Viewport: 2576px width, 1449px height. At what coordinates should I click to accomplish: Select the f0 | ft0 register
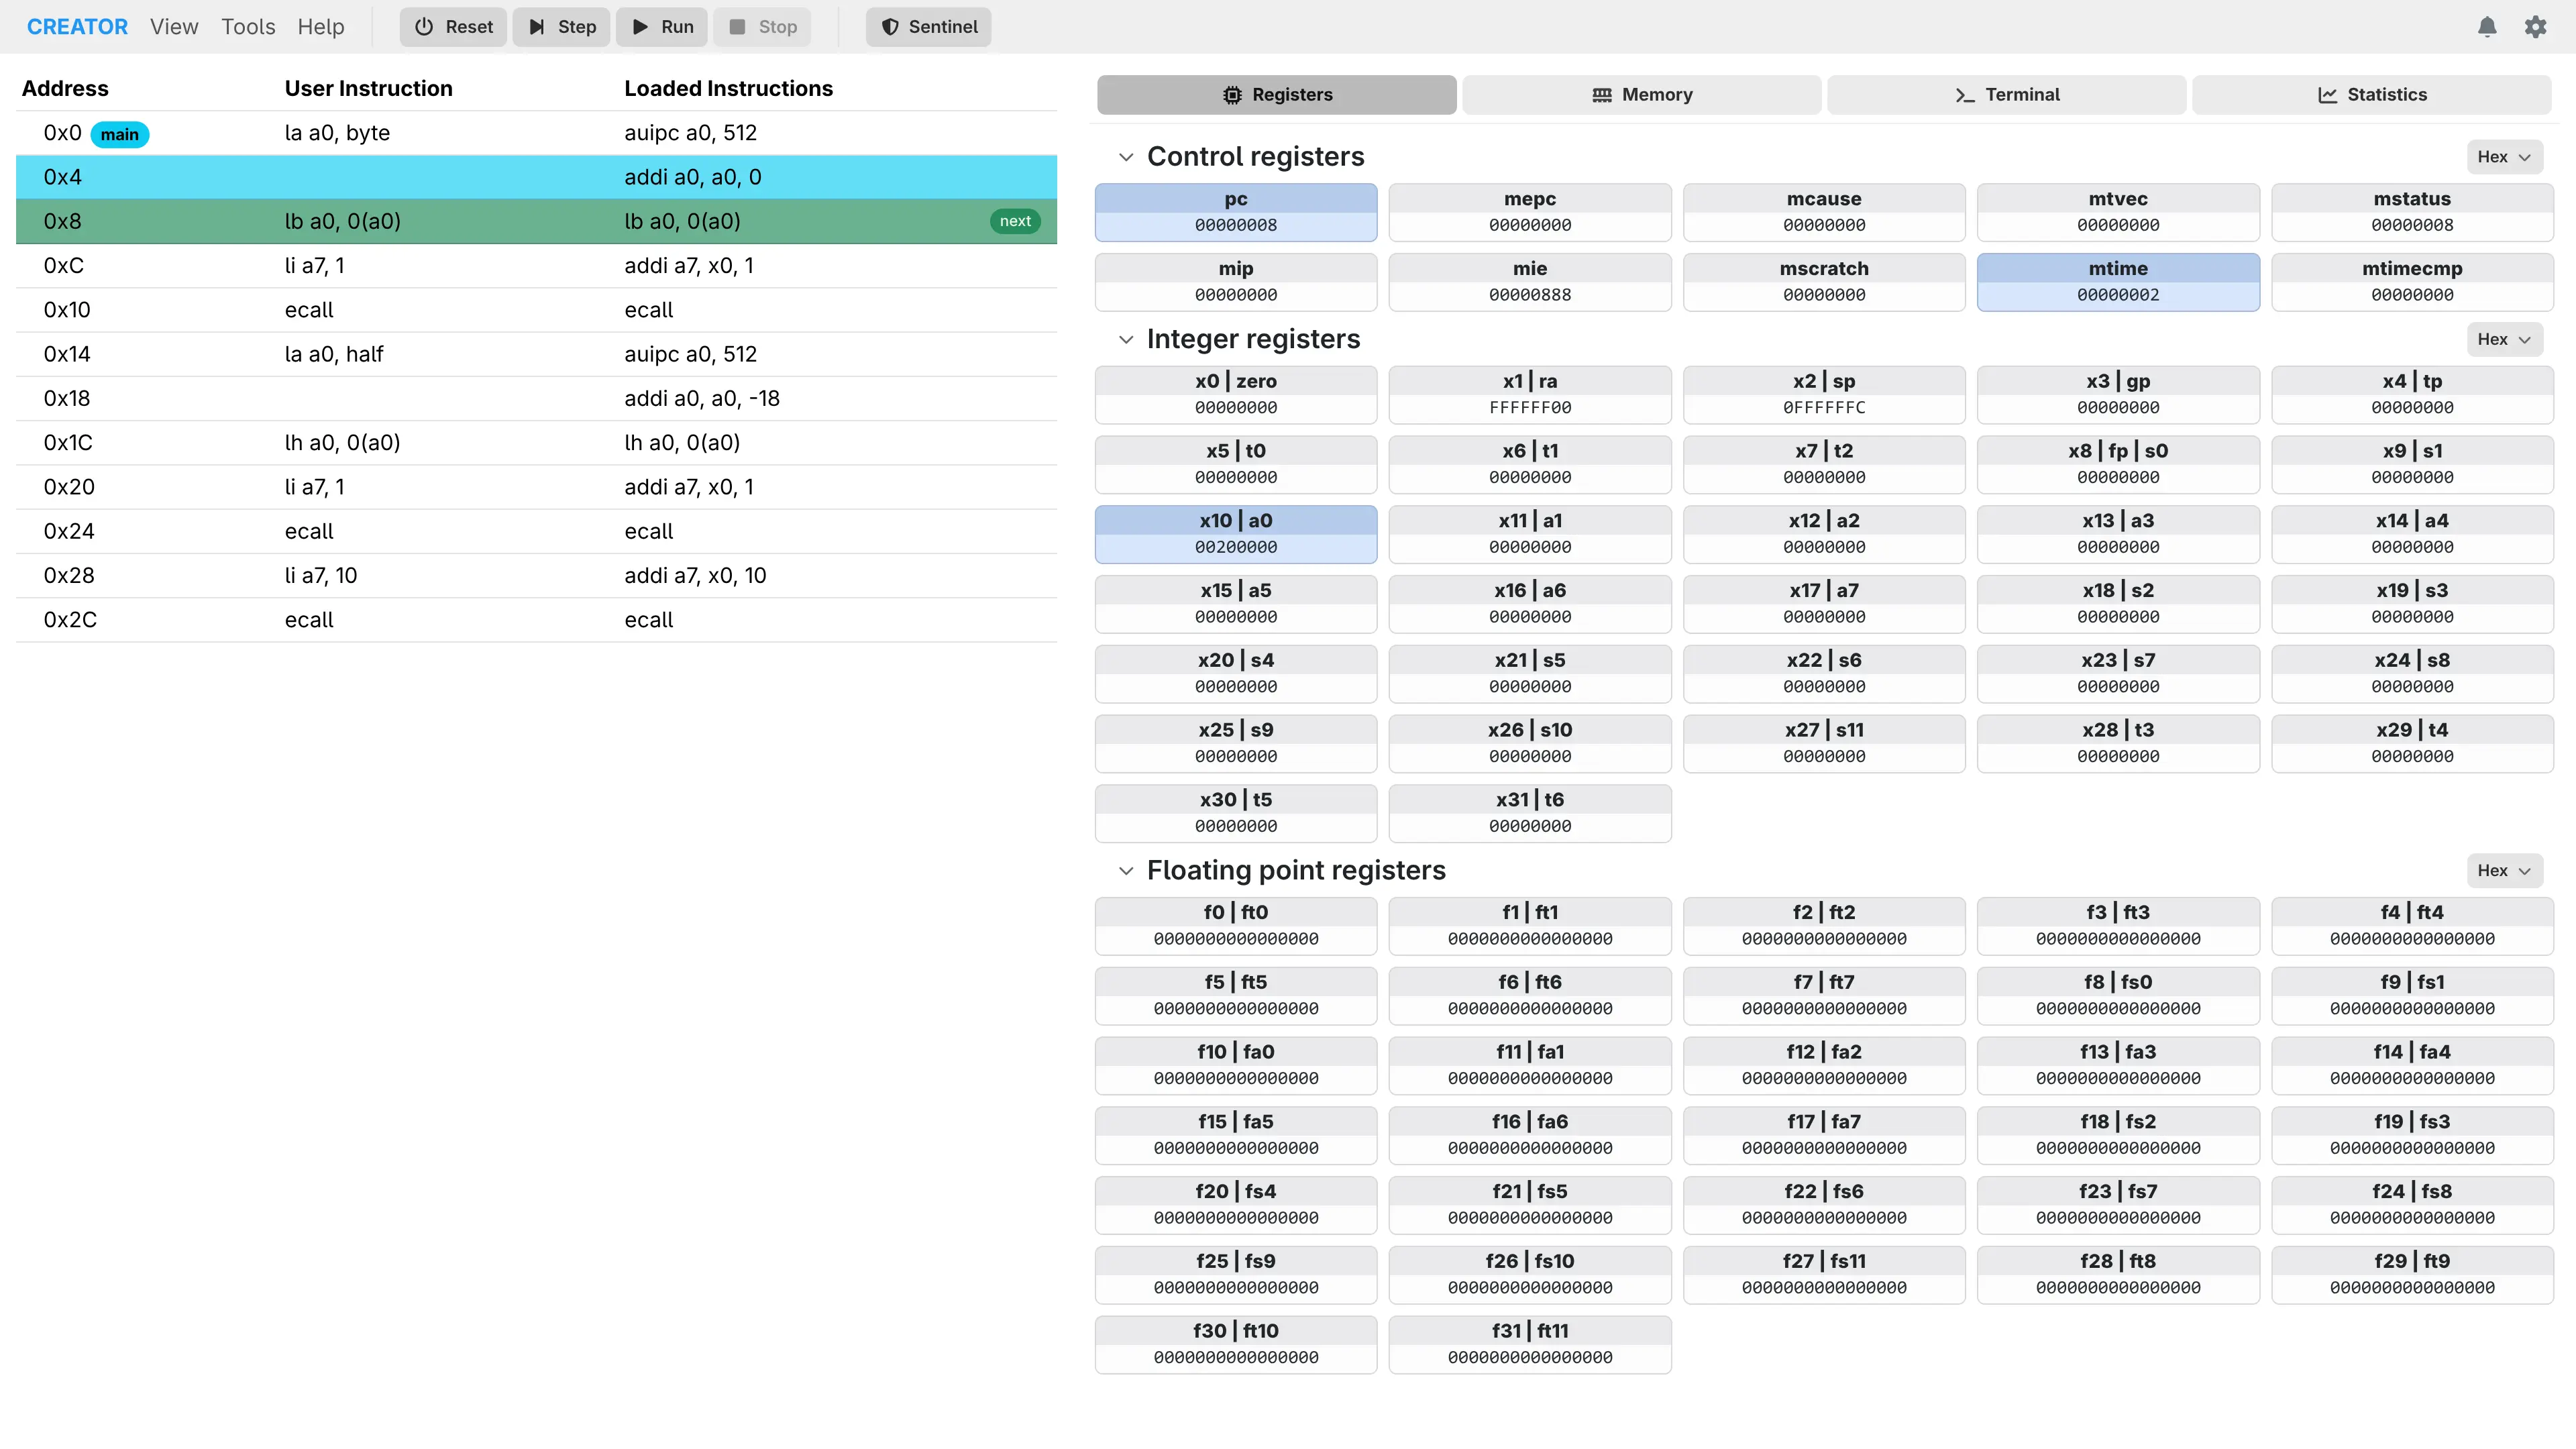(1236, 925)
